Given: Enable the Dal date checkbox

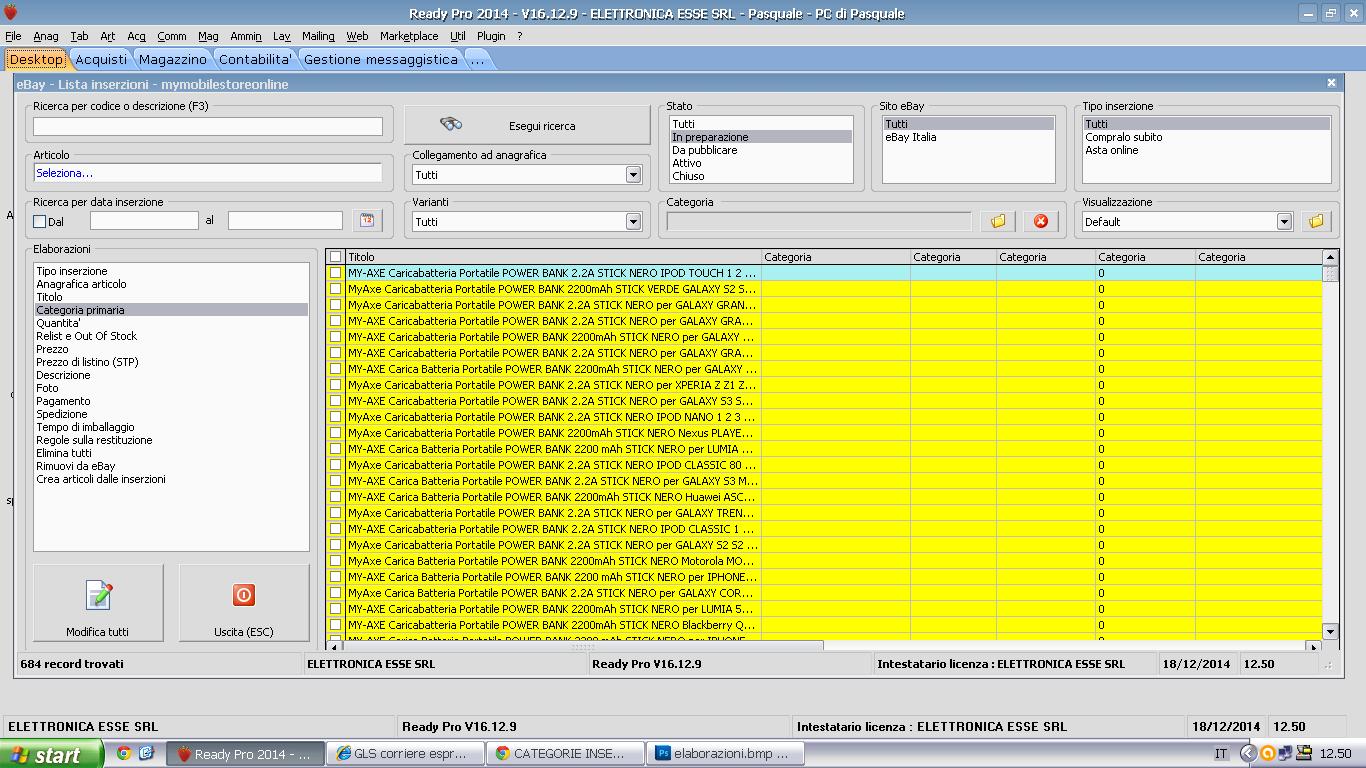Looking at the screenshot, I should click(40, 222).
